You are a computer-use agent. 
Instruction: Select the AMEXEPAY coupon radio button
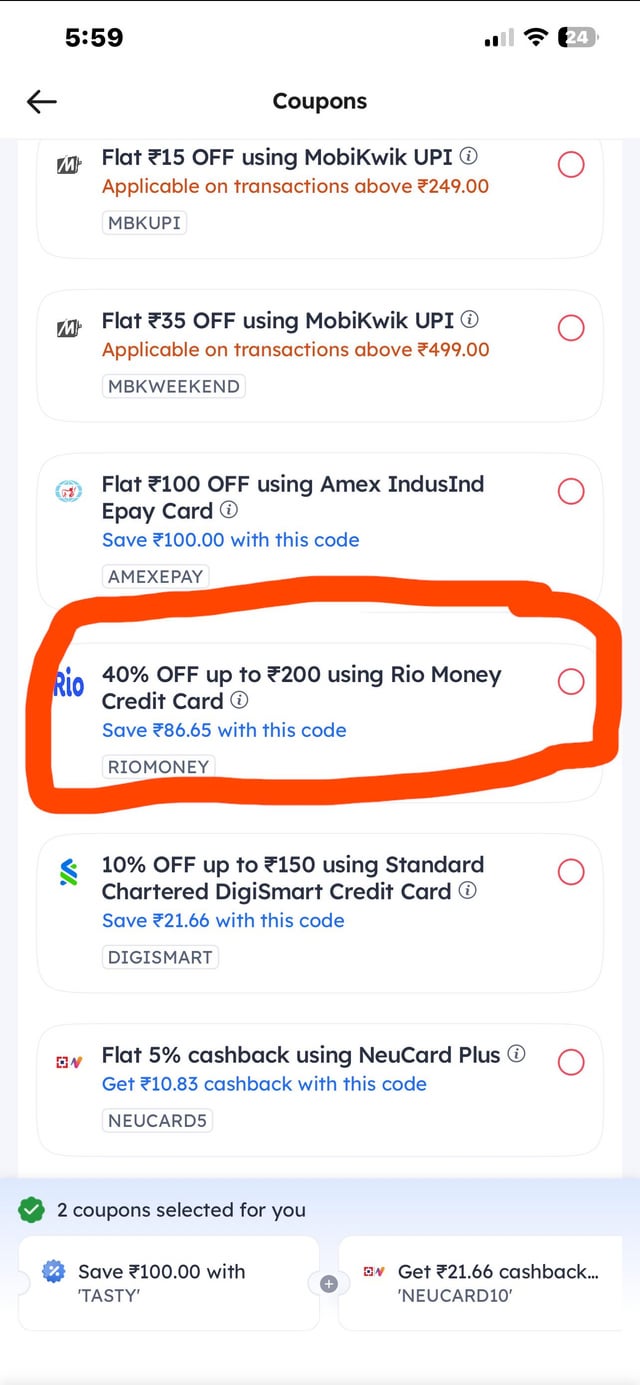coord(571,491)
